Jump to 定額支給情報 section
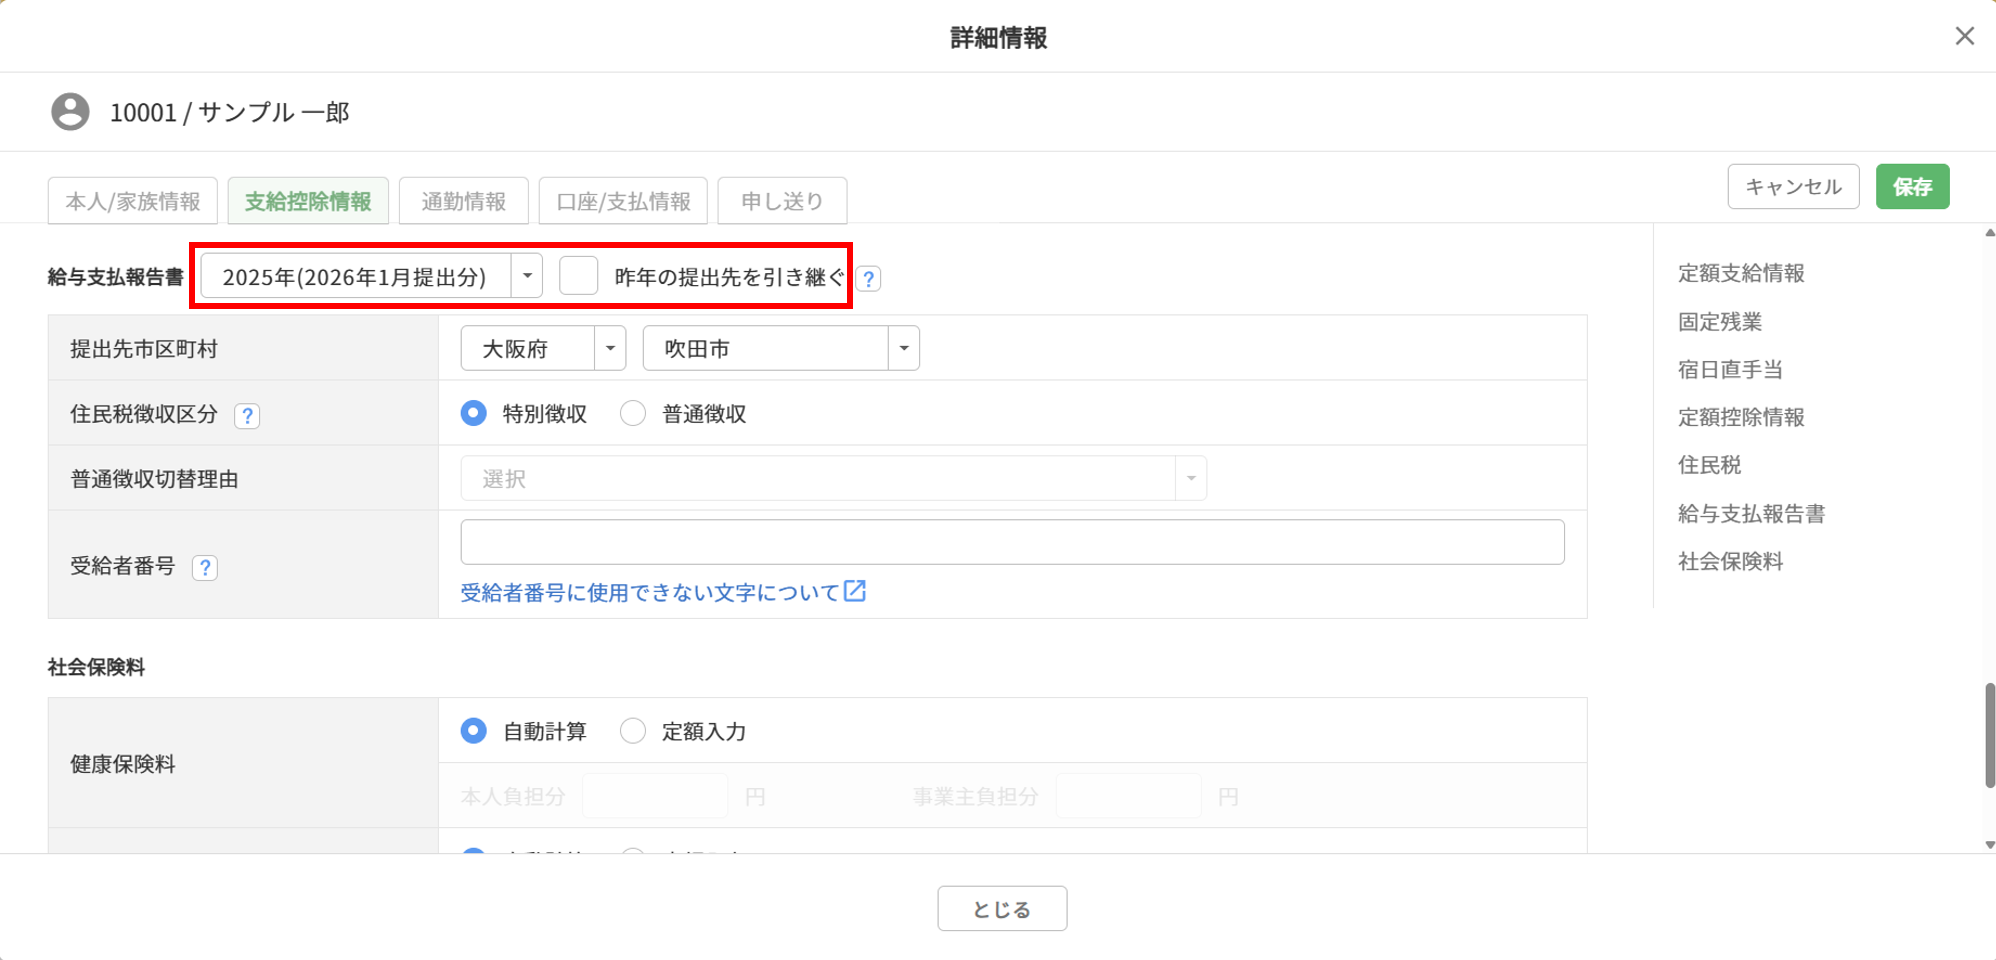 click(x=1741, y=273)
